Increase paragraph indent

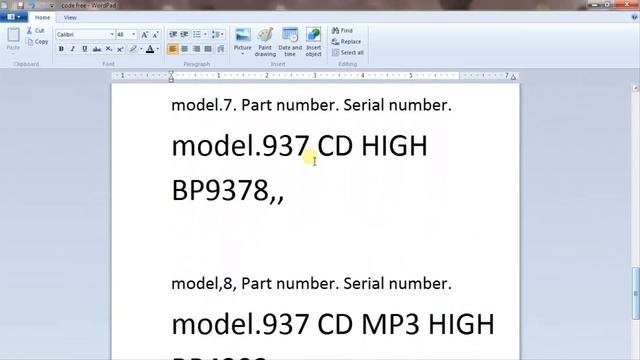tap(184, 35)
